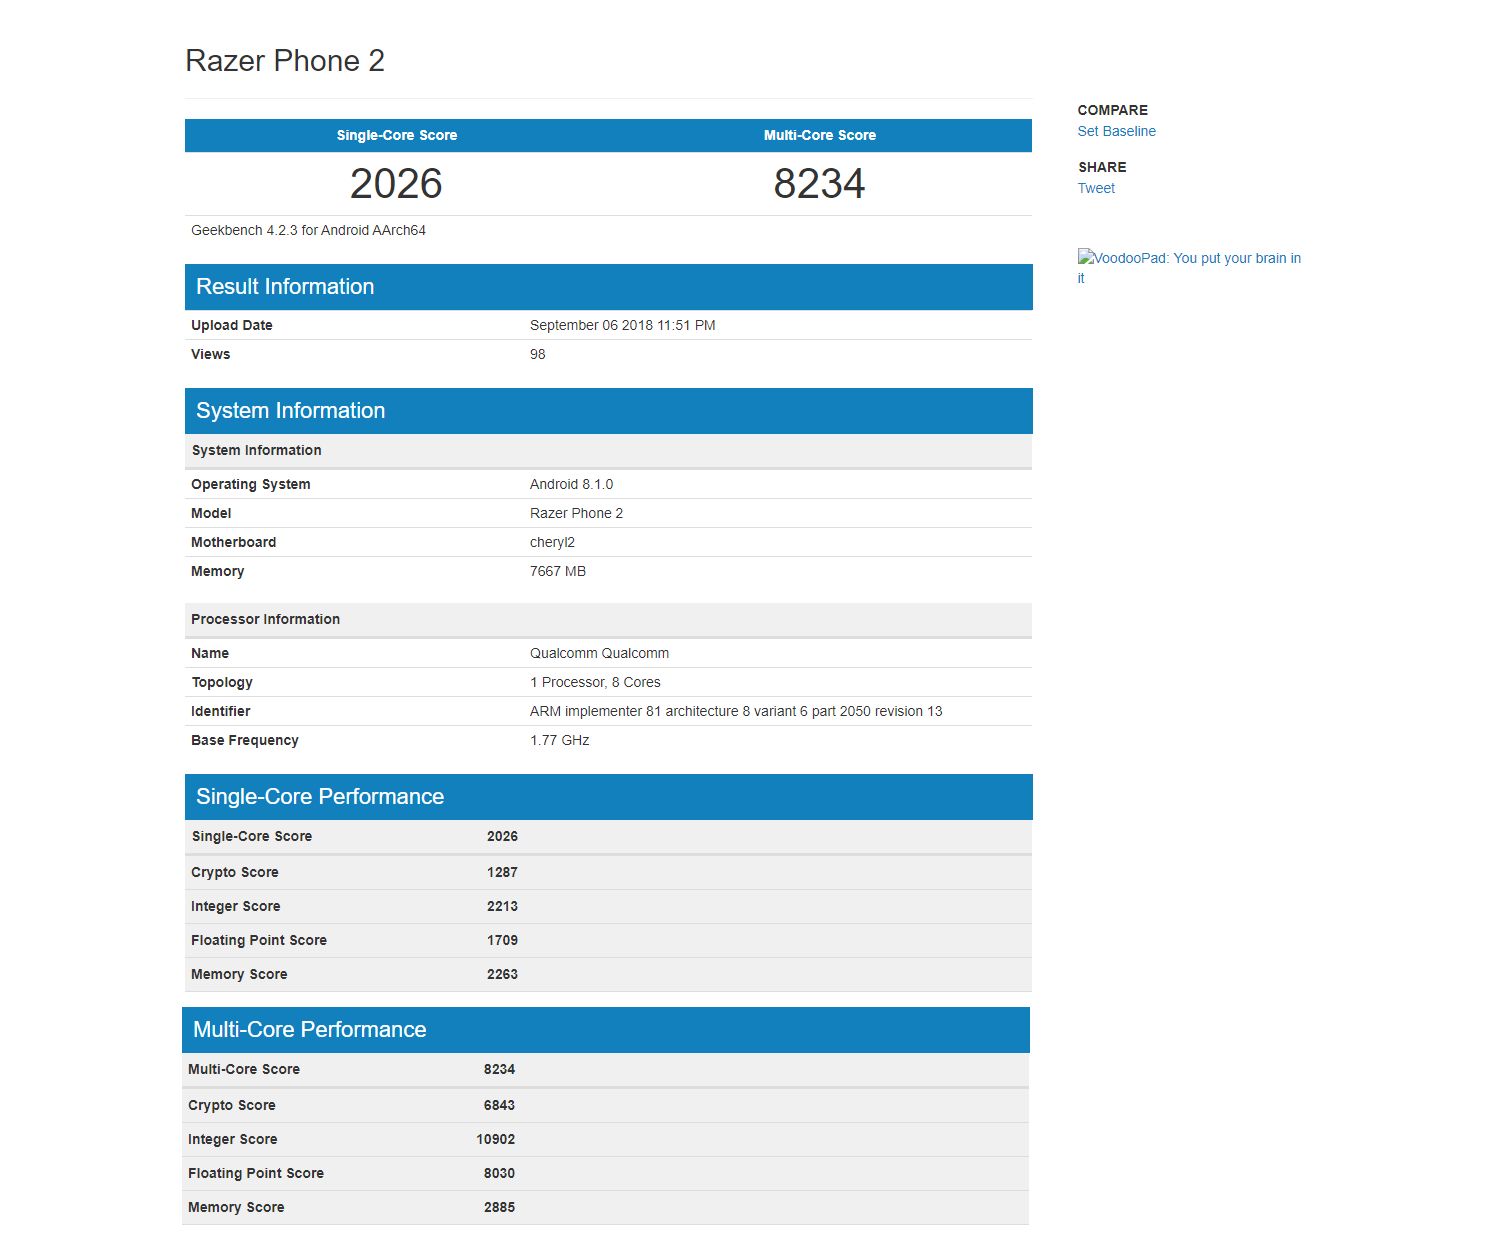This screenshot has height=1235, width=1508.
Task: Click the Crypto Score label beside 6843
Action: tap(232, 1105)
